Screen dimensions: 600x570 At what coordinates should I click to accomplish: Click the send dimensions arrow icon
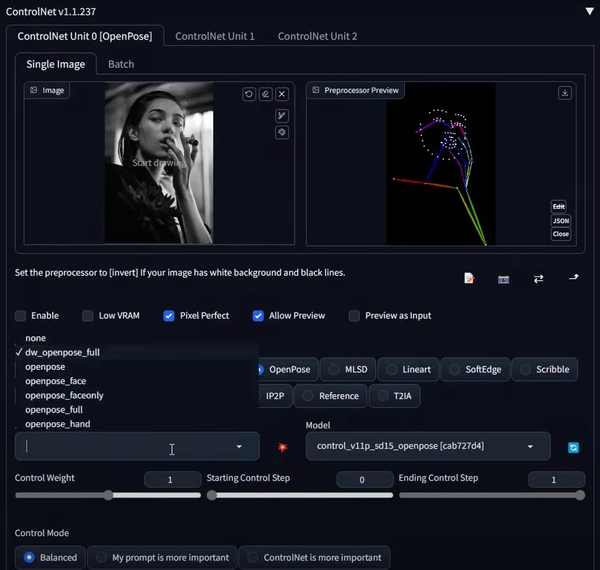point(574,278)
